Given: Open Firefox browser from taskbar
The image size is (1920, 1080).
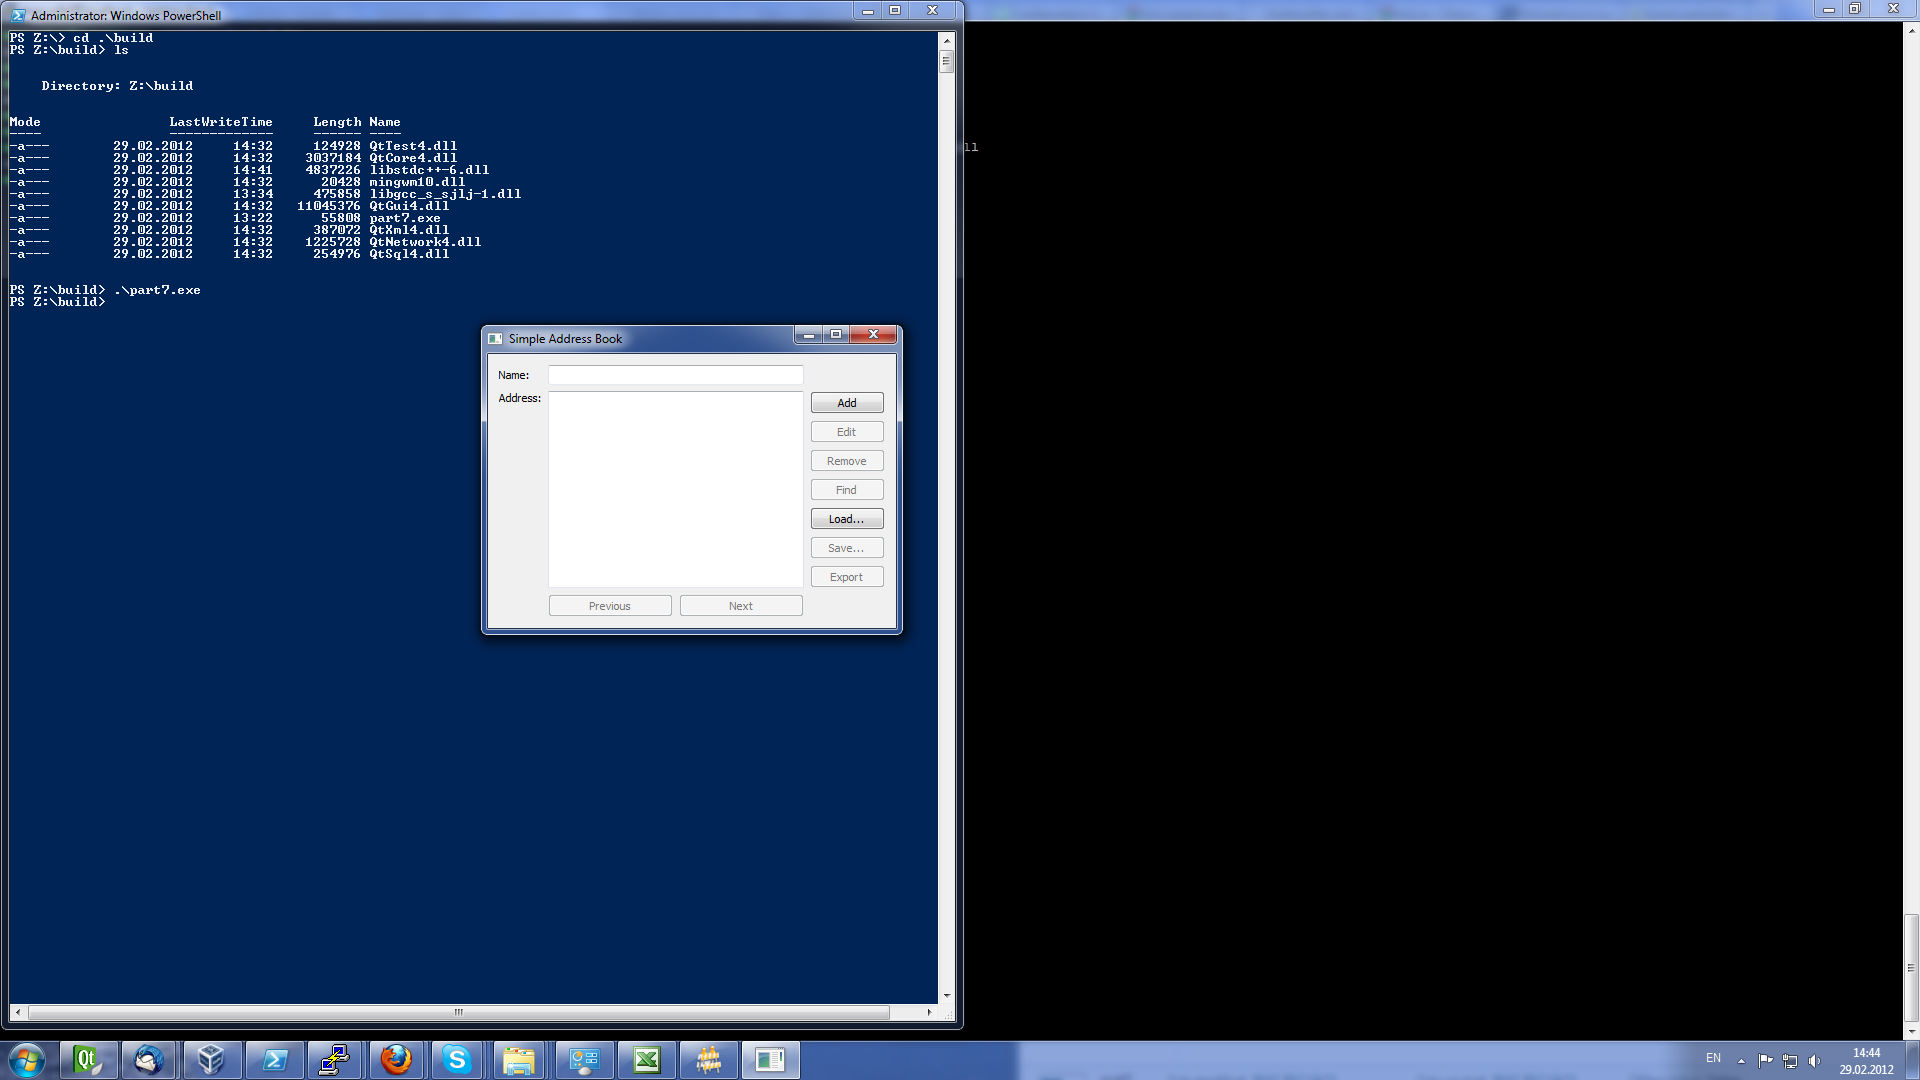Looking at the screenshot, I should pyautogui.click(x=396, y=1060).
